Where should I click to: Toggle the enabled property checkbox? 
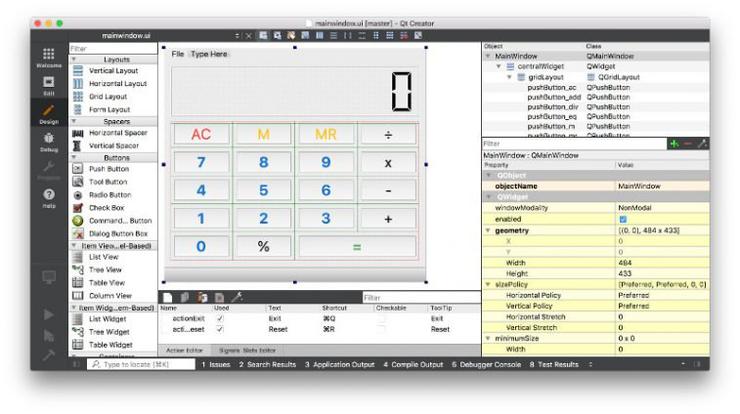click(x=623, y=218)
